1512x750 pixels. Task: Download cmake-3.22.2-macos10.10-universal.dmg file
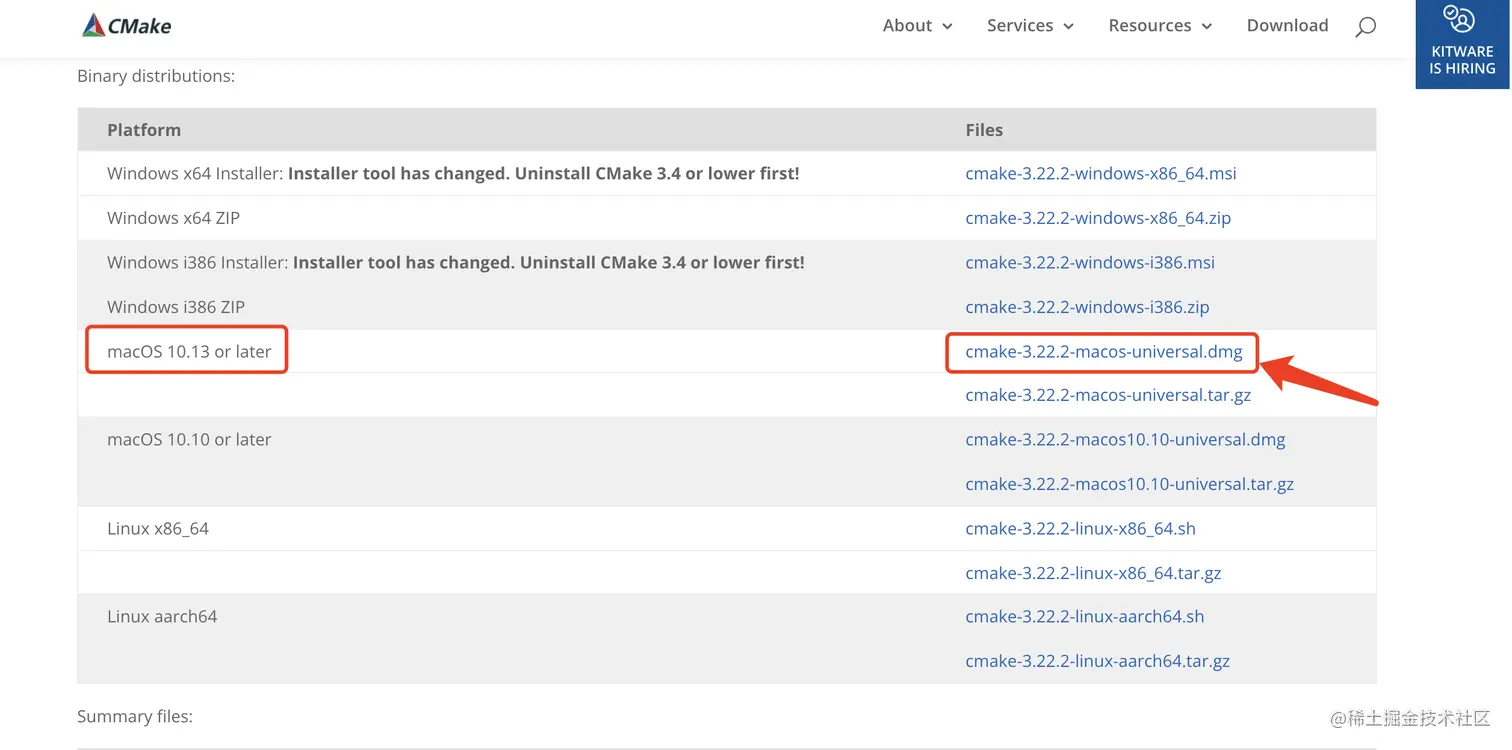1125,440
